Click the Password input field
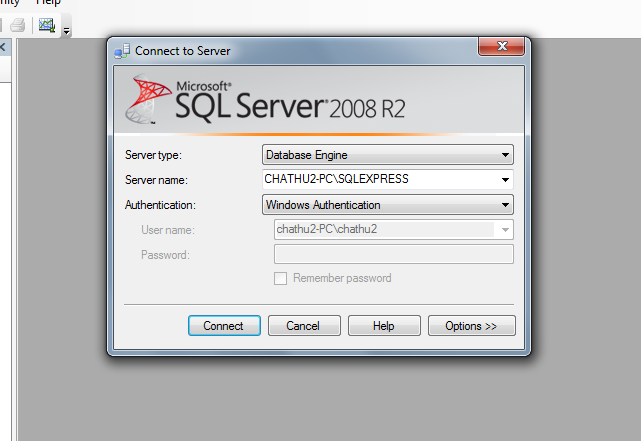Viewport: 641px width, 441px height. click(393, 254)
